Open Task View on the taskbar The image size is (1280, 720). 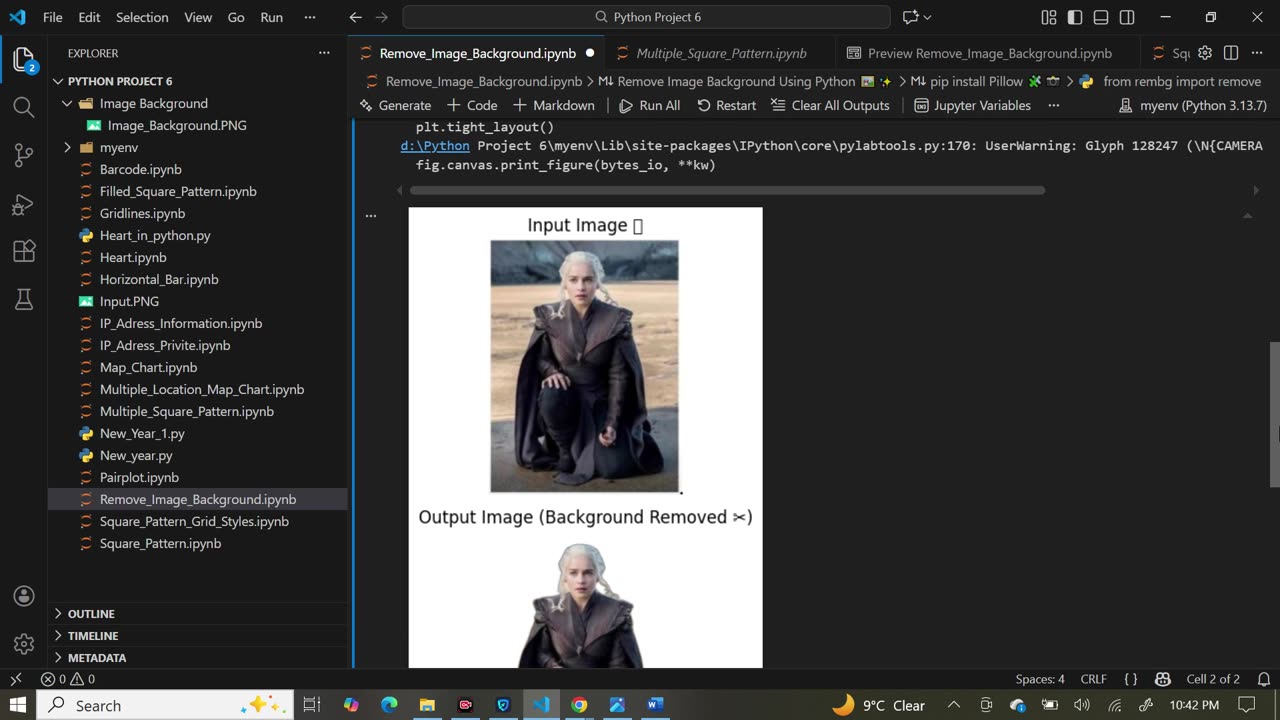coord(312,705)
